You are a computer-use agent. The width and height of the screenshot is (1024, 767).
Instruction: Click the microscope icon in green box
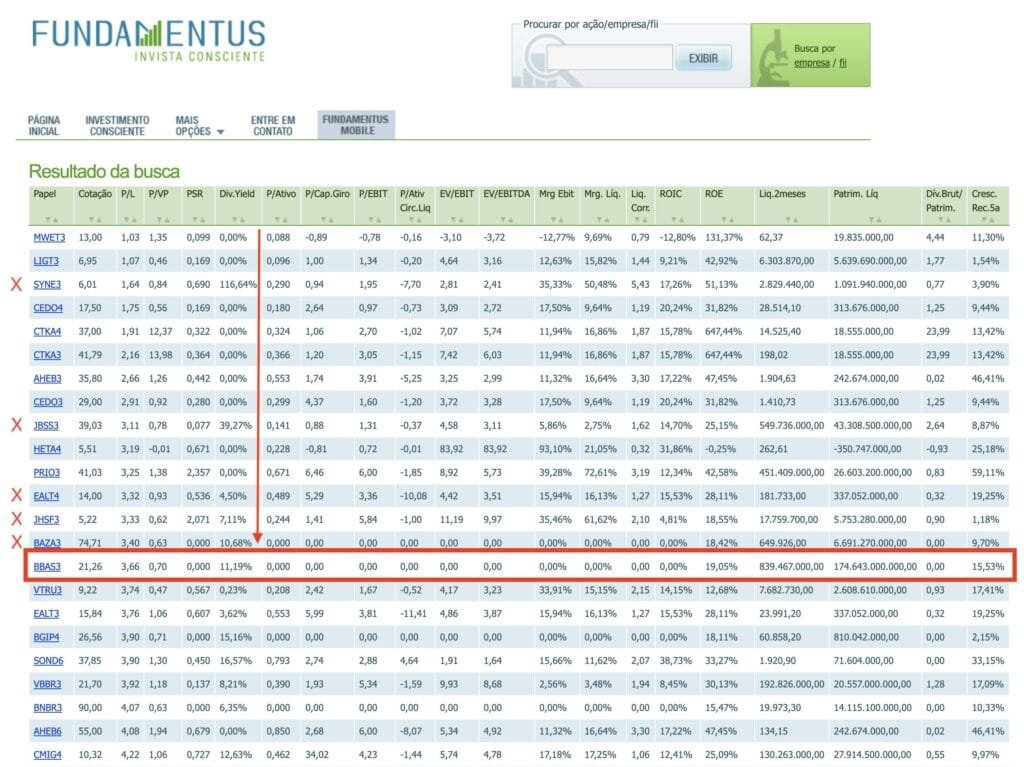771,55
